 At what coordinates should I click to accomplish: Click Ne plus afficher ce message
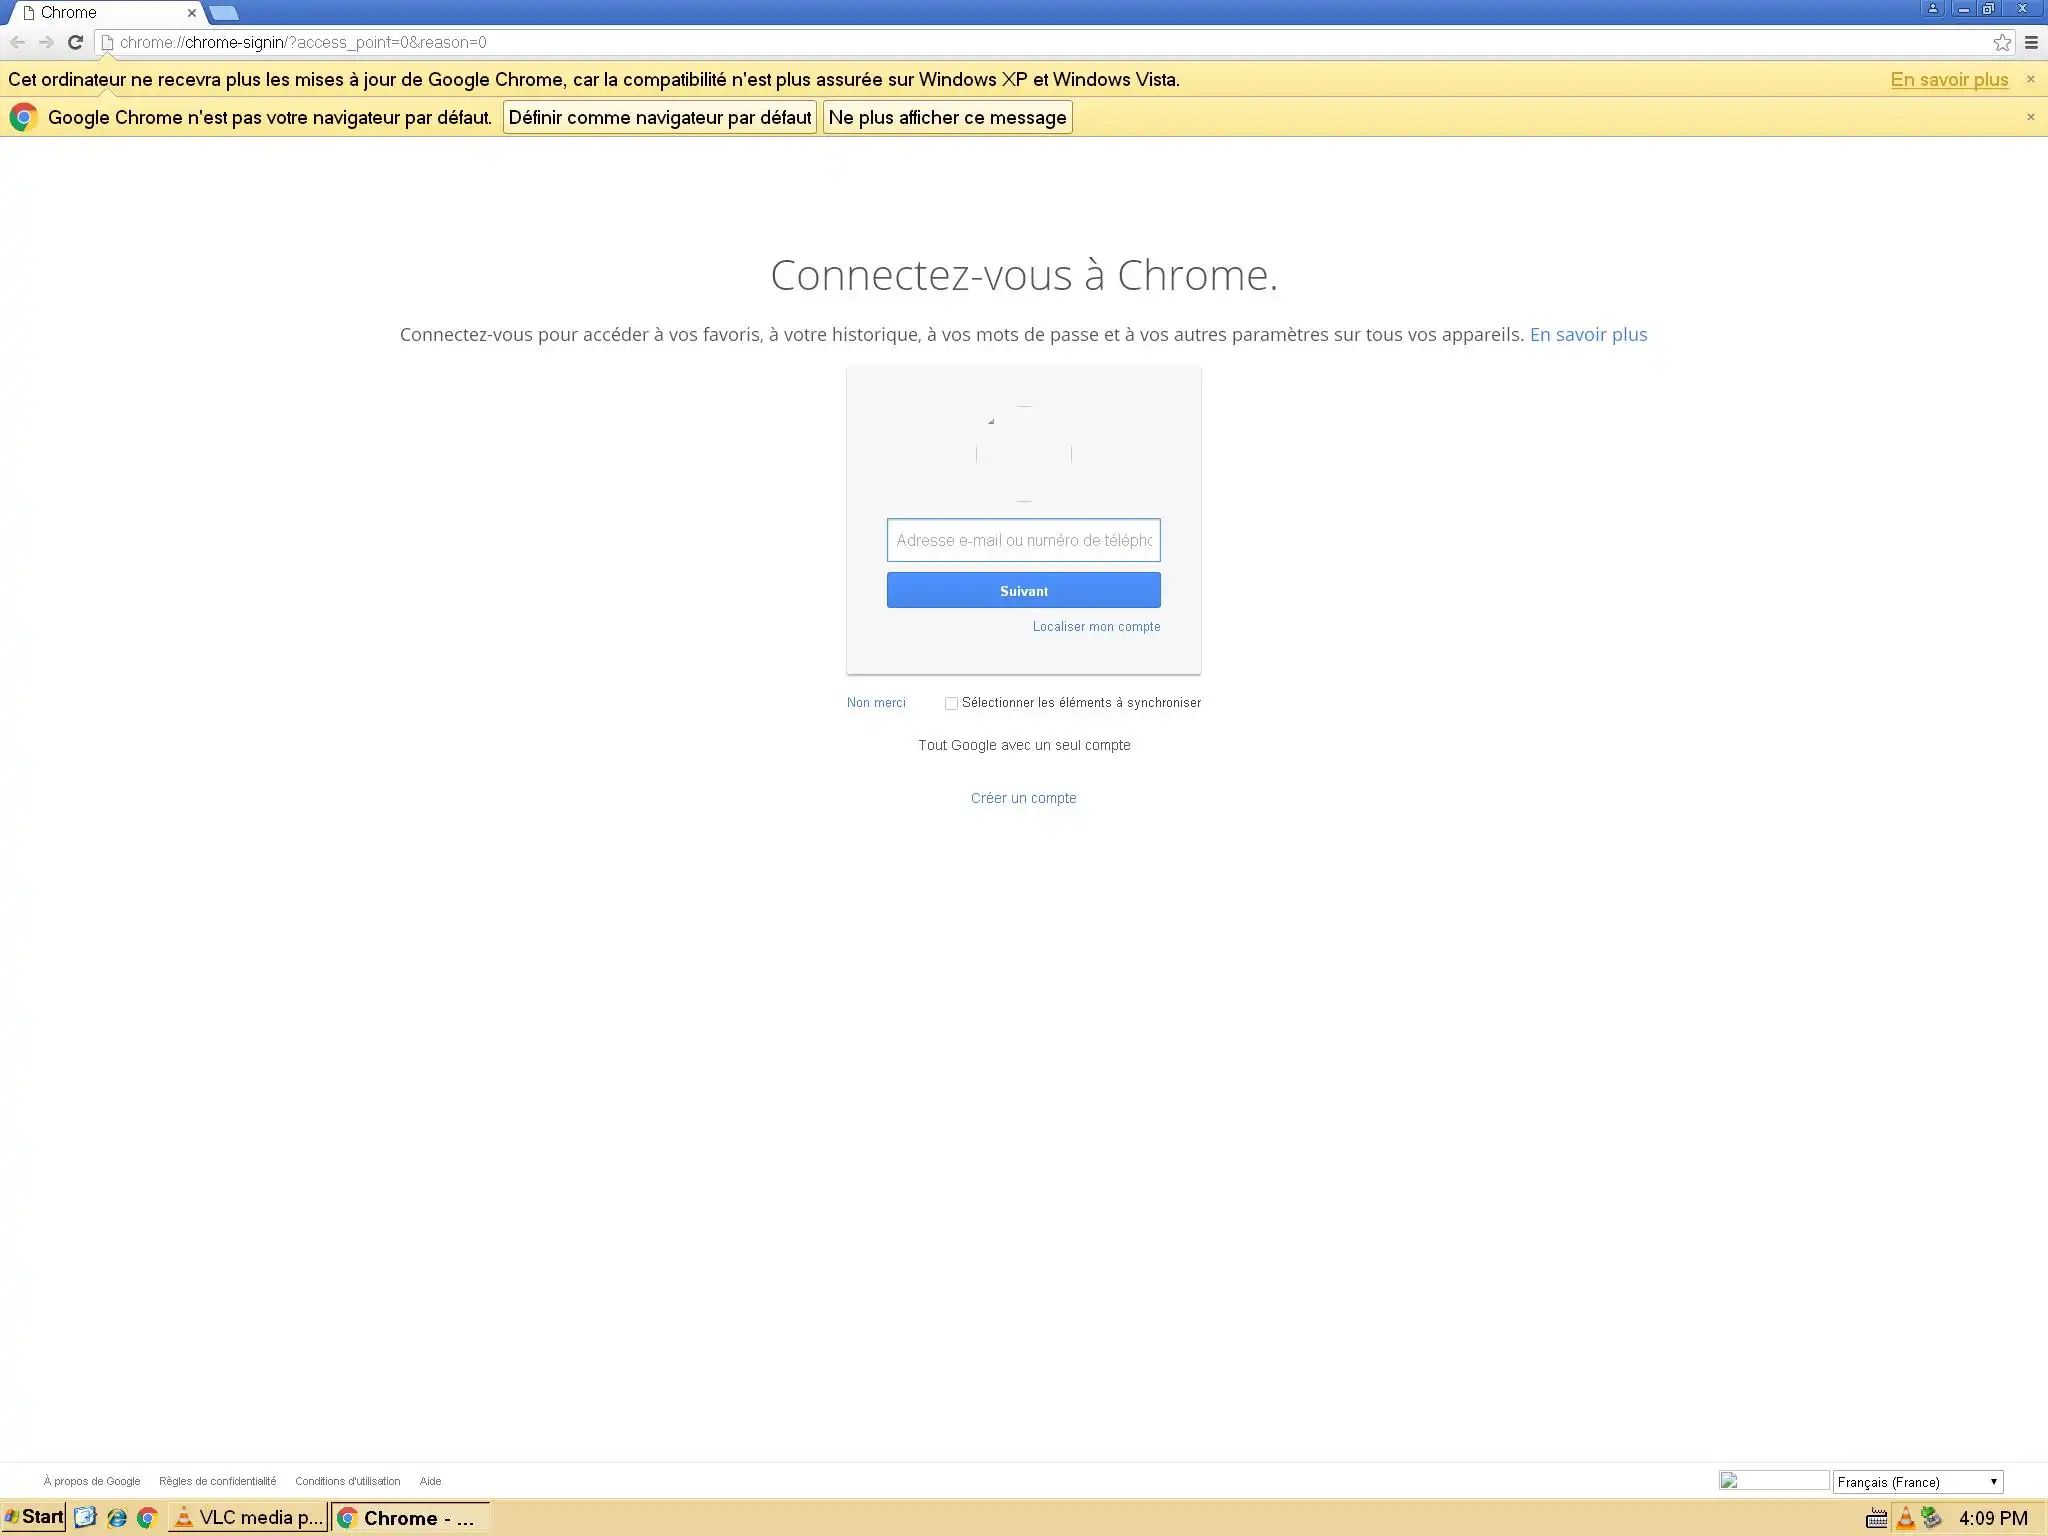pos(947,117)
